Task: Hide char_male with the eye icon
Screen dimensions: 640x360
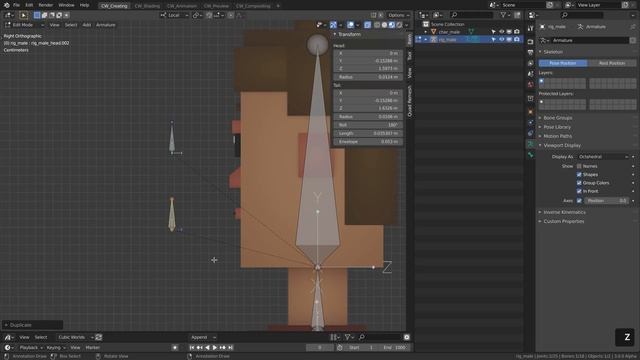Action: pyautogui.click(x=502, y=32)
